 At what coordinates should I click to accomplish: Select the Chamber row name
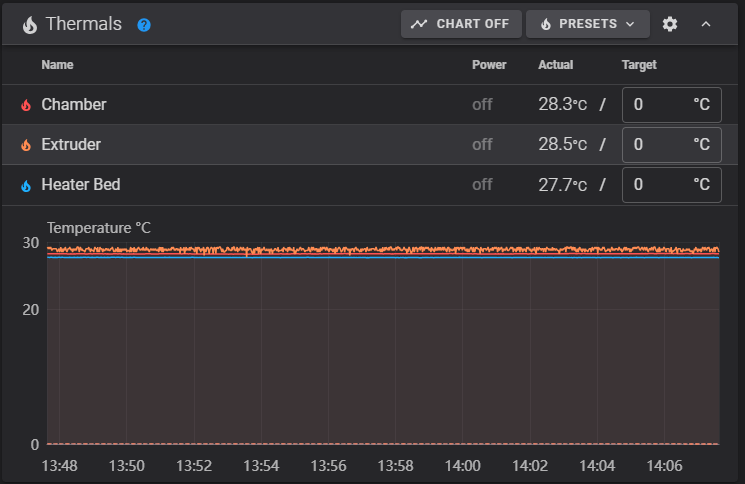coord(73,105)
